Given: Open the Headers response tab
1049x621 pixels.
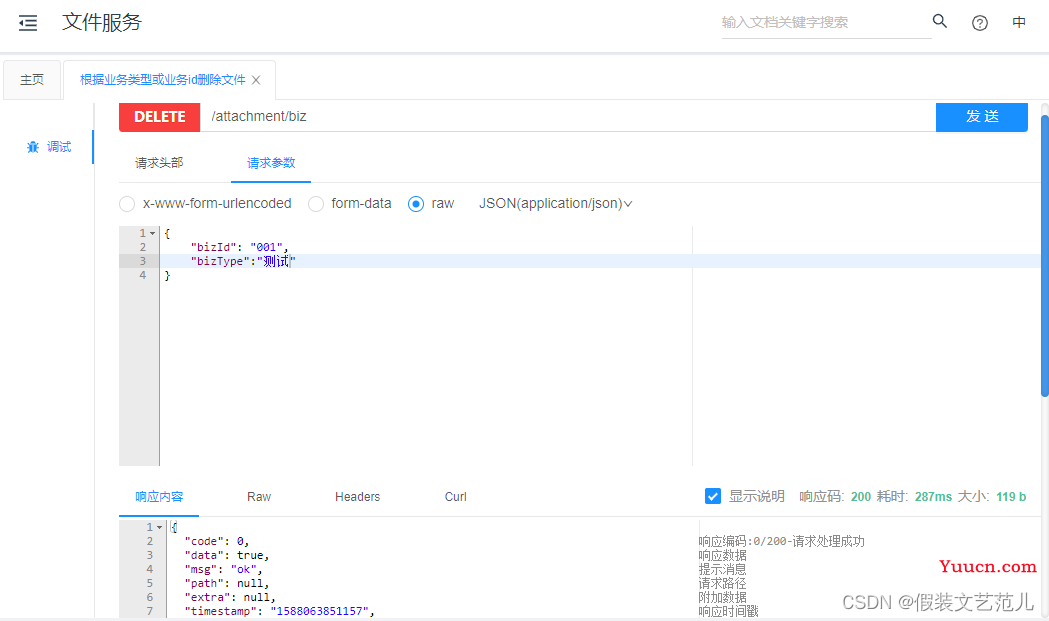Looking at the screenshot, I should click(x=357, y=497).
